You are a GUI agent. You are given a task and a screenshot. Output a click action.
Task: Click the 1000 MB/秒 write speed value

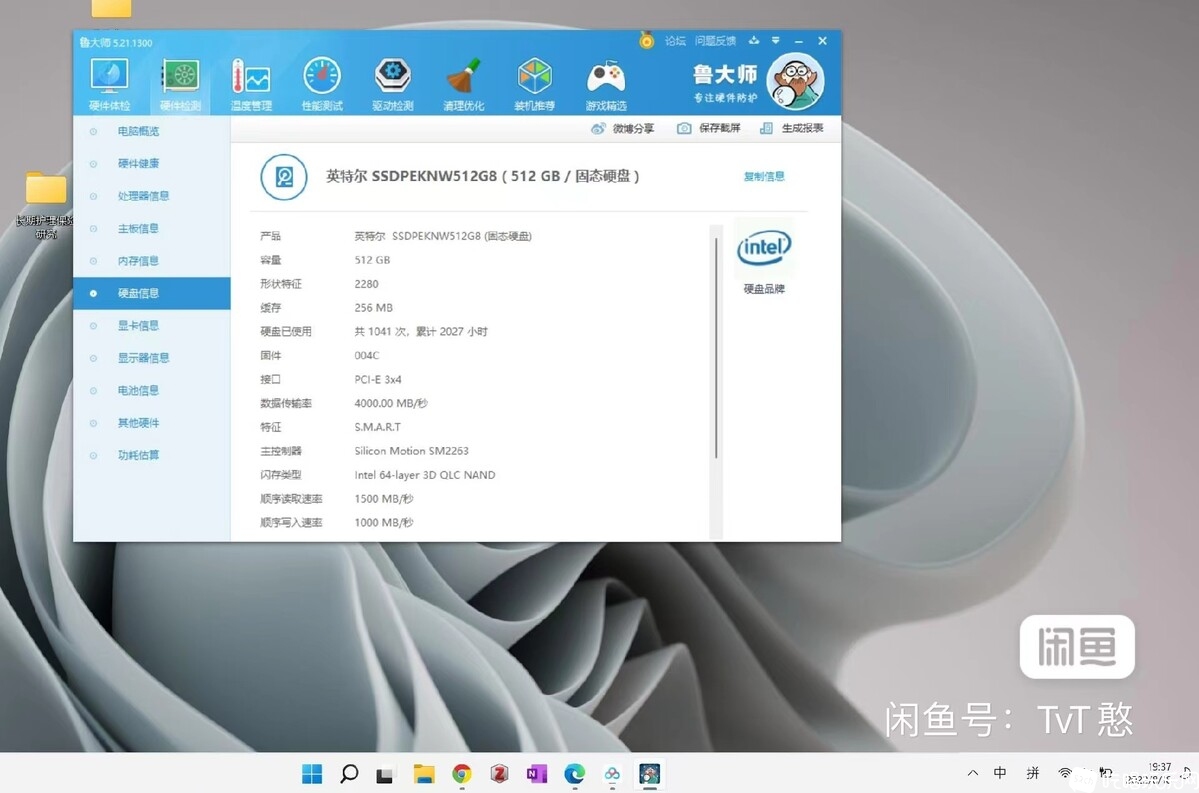click(384, 523)
